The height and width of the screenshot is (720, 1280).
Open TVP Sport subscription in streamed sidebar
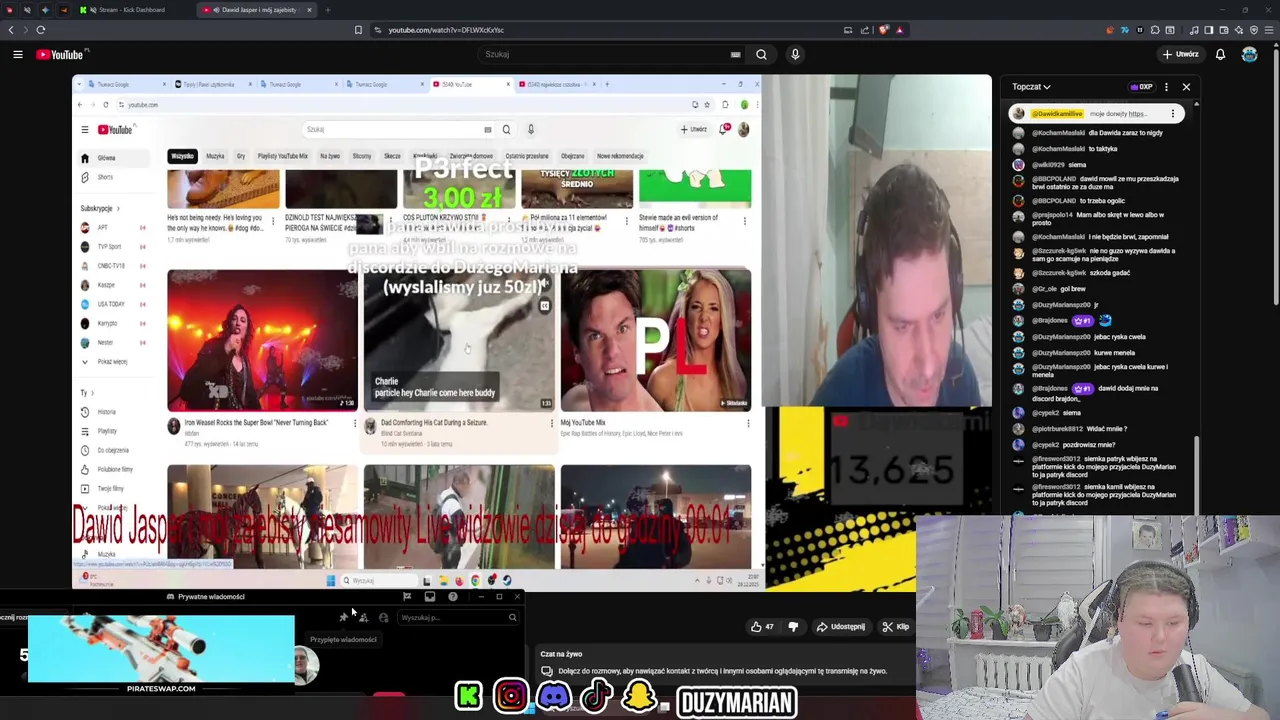[112, 246]
